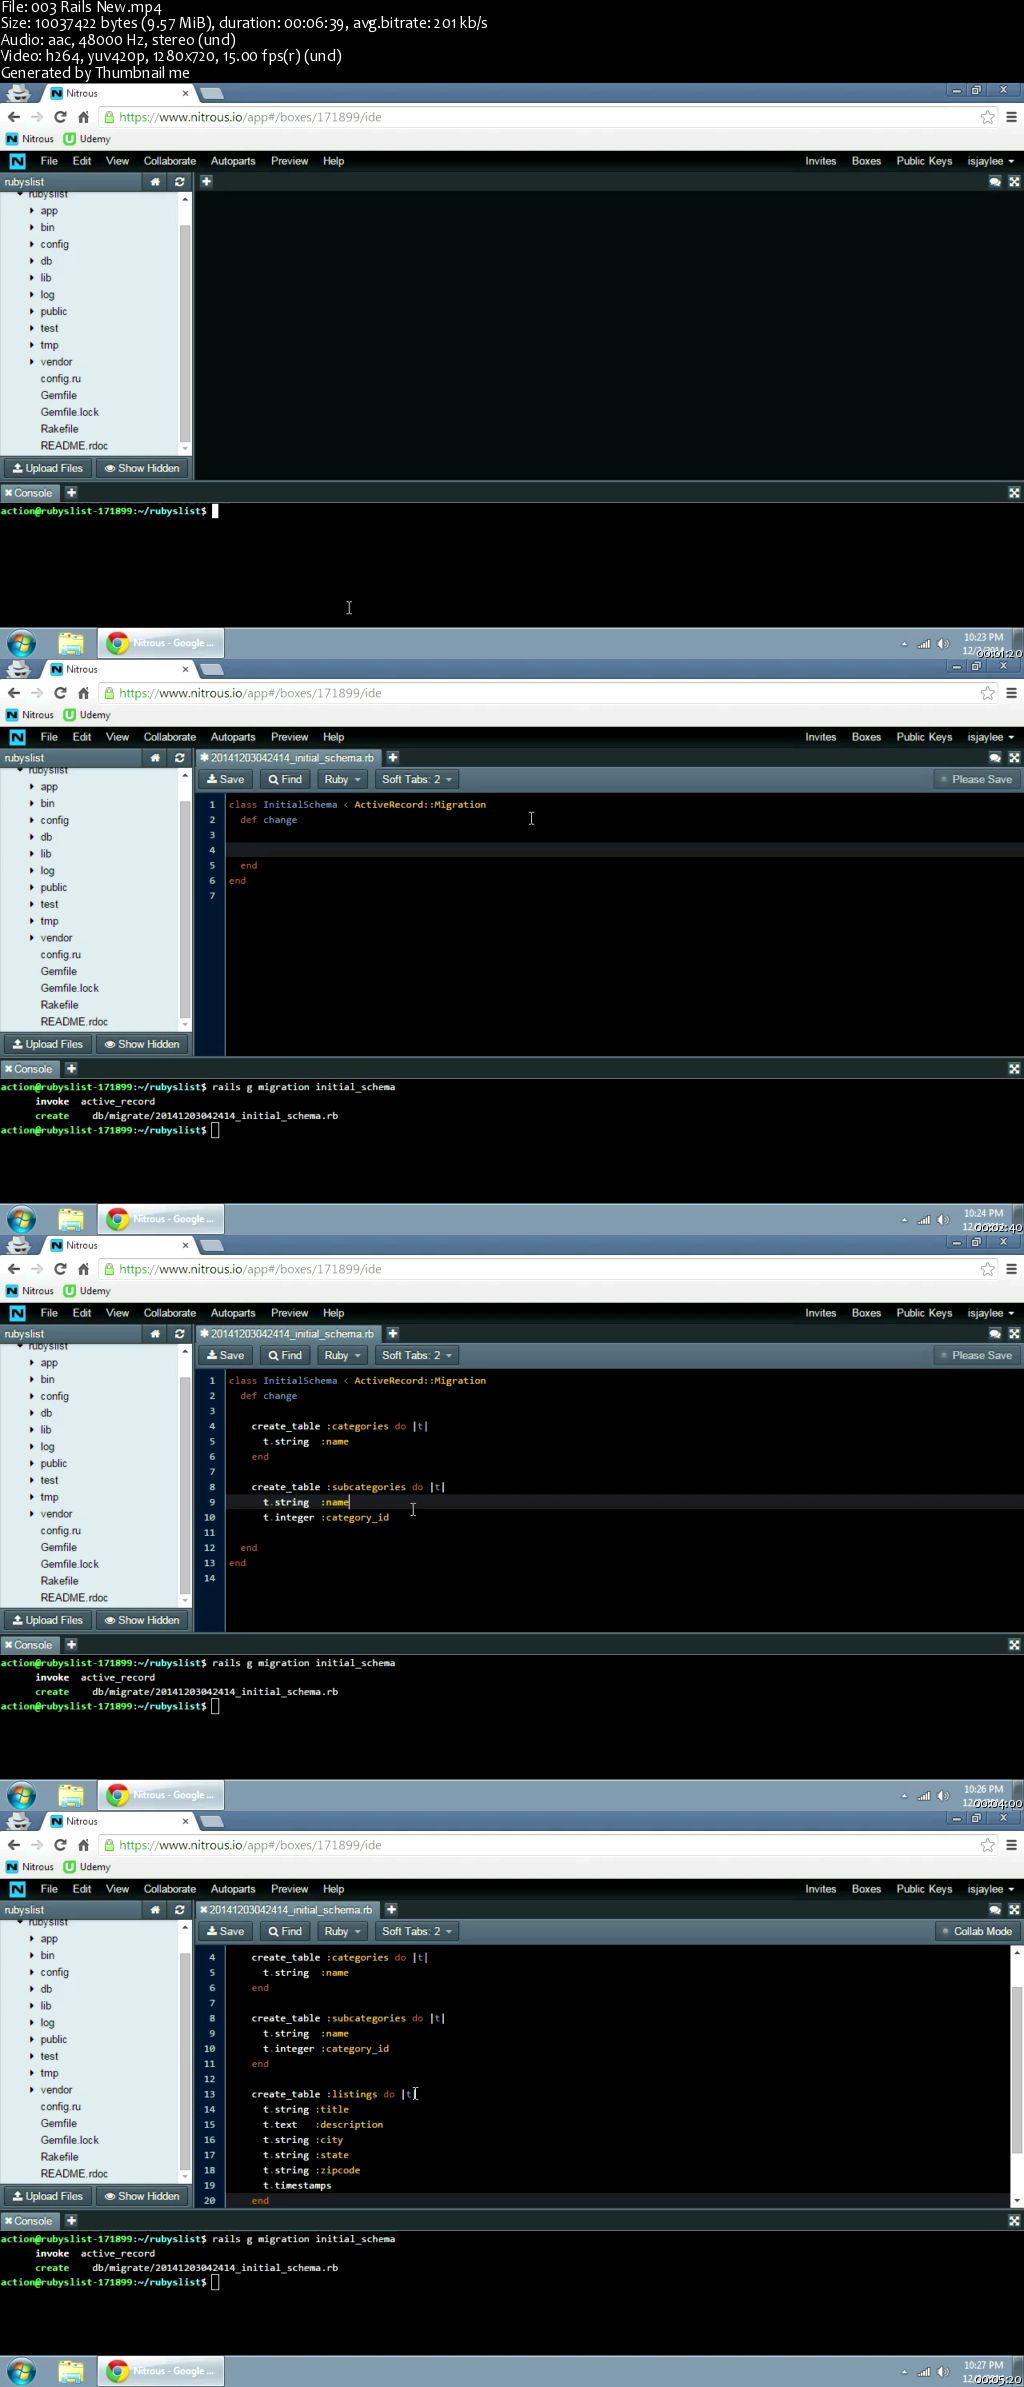1024x2387 pixels.
Task: Open the chat bubble icon in the 10:23 PM frame
Action: (x=995, y=182)
